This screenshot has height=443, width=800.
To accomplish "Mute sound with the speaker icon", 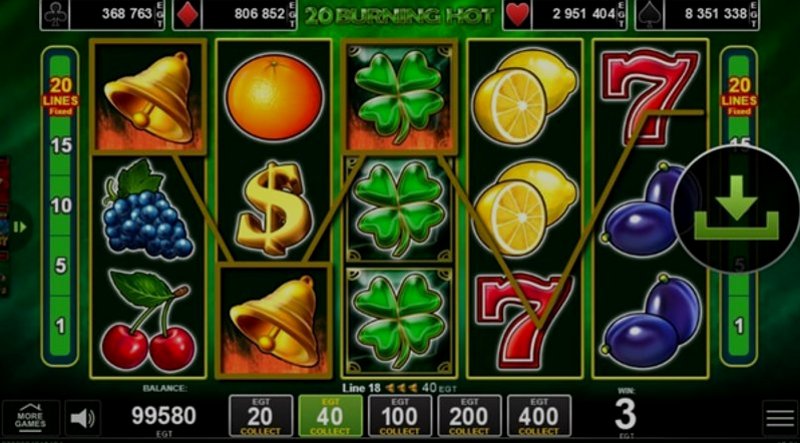I will (83, 419).
